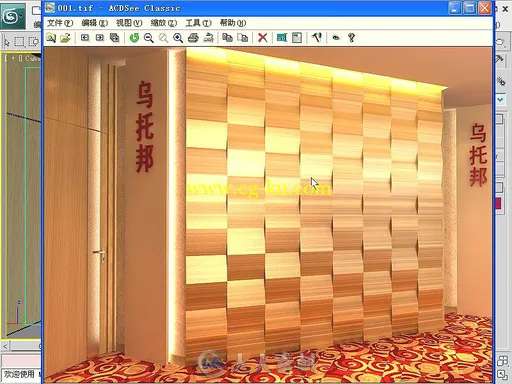The height and width of the screenshot is (384, 512).
Task: Click the zoom region icon at bottom right
Action: tap(502, 375)
